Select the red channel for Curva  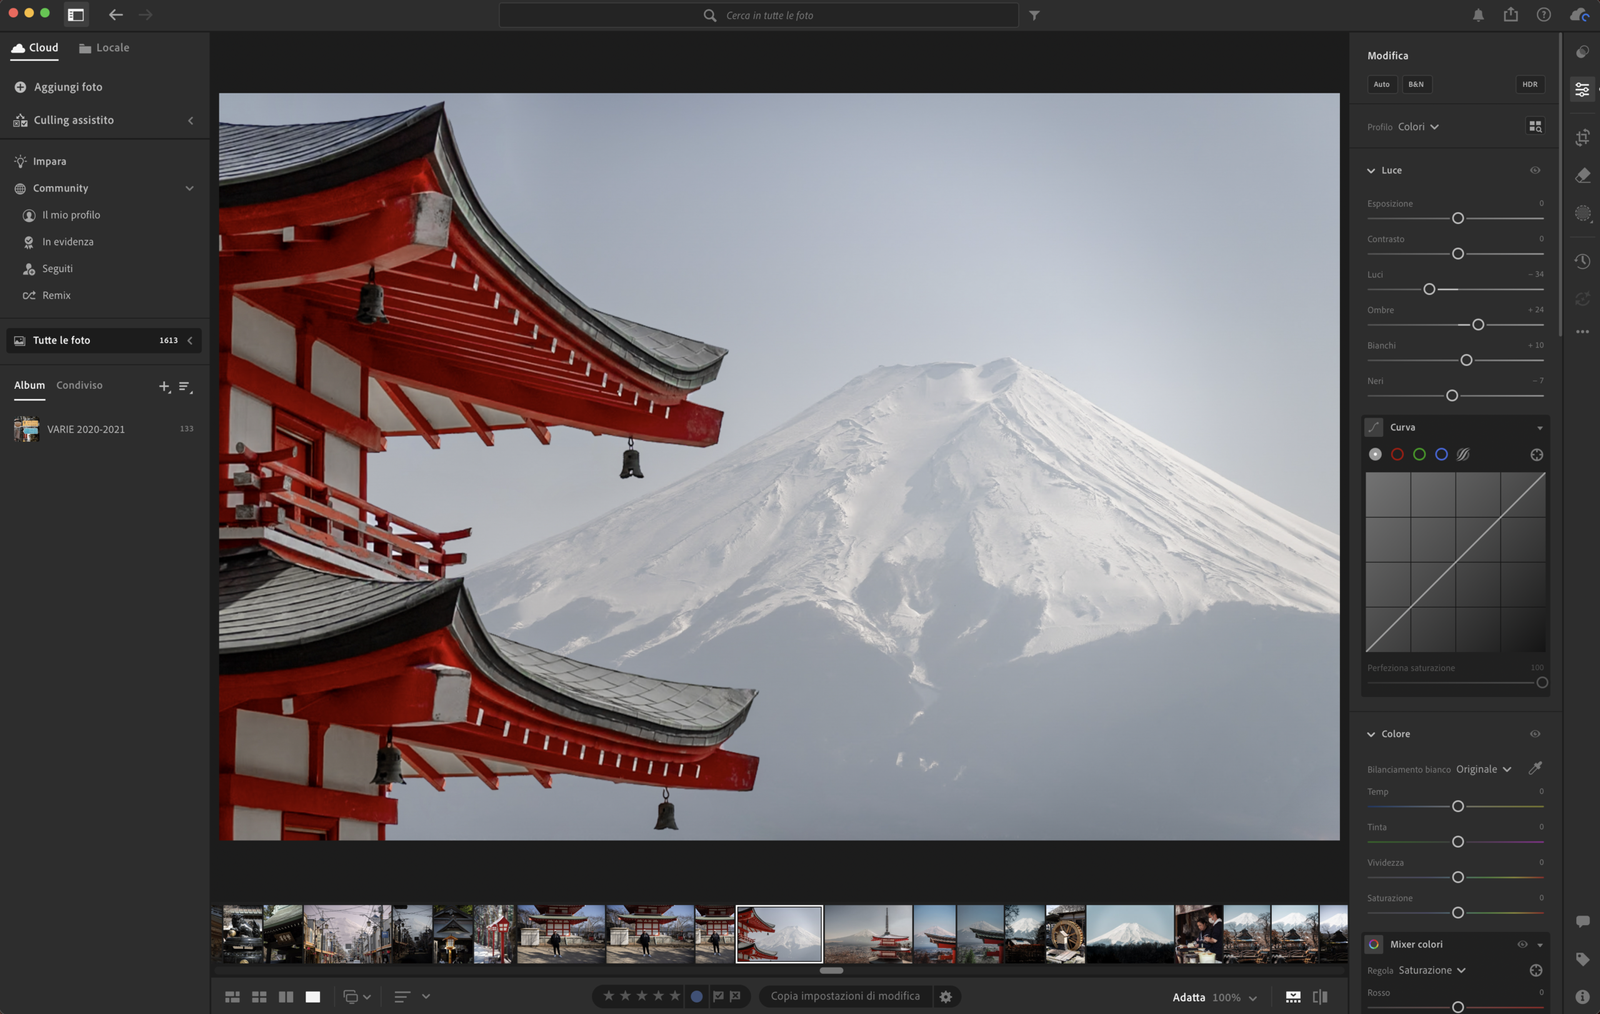pos(1397,454)
